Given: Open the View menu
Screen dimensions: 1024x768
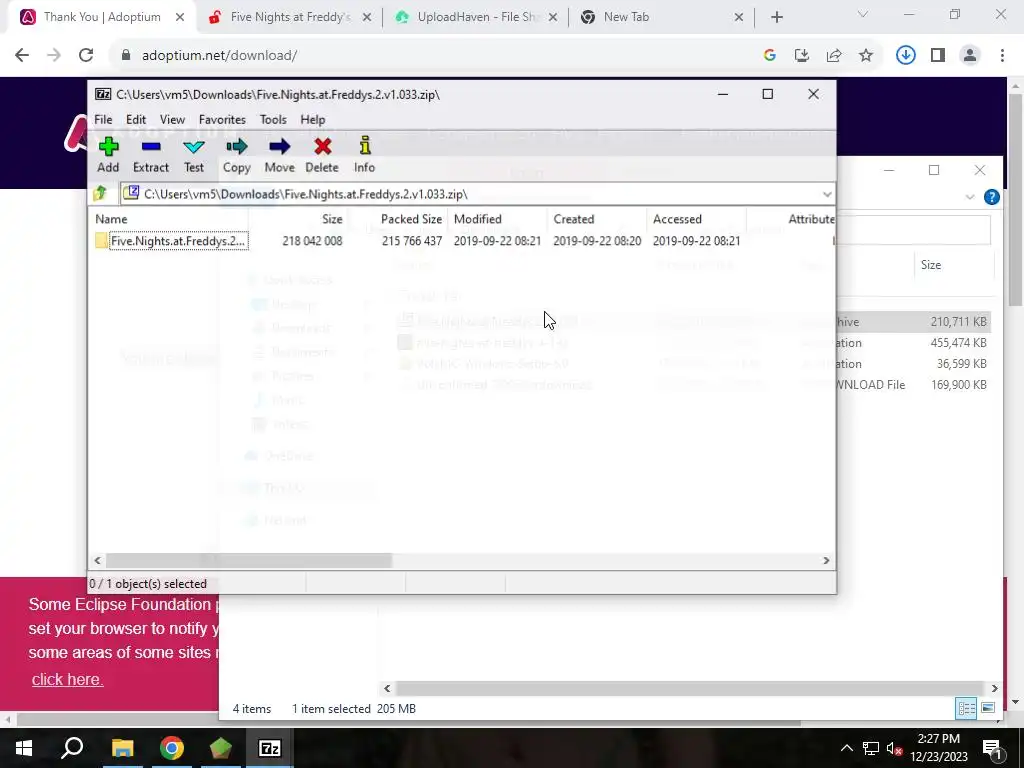Looking at the screenshot, I should coord(172,120).
